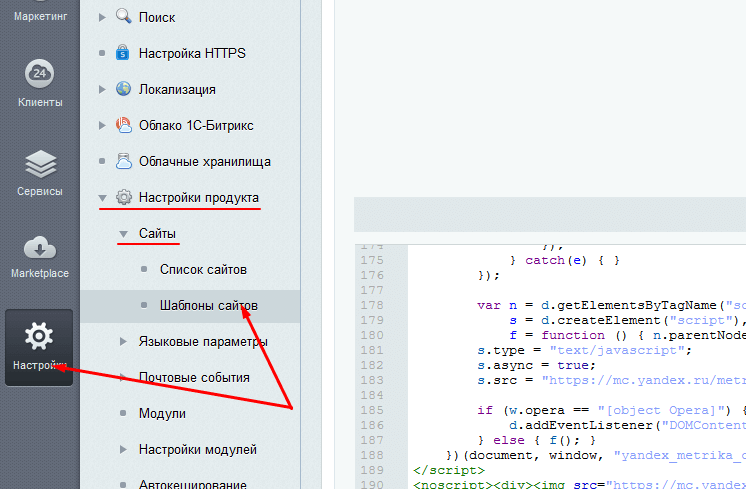Expand the Настройки модулей node arrow
This screenshot has height=489, width=746.
[x=123, y=450]
